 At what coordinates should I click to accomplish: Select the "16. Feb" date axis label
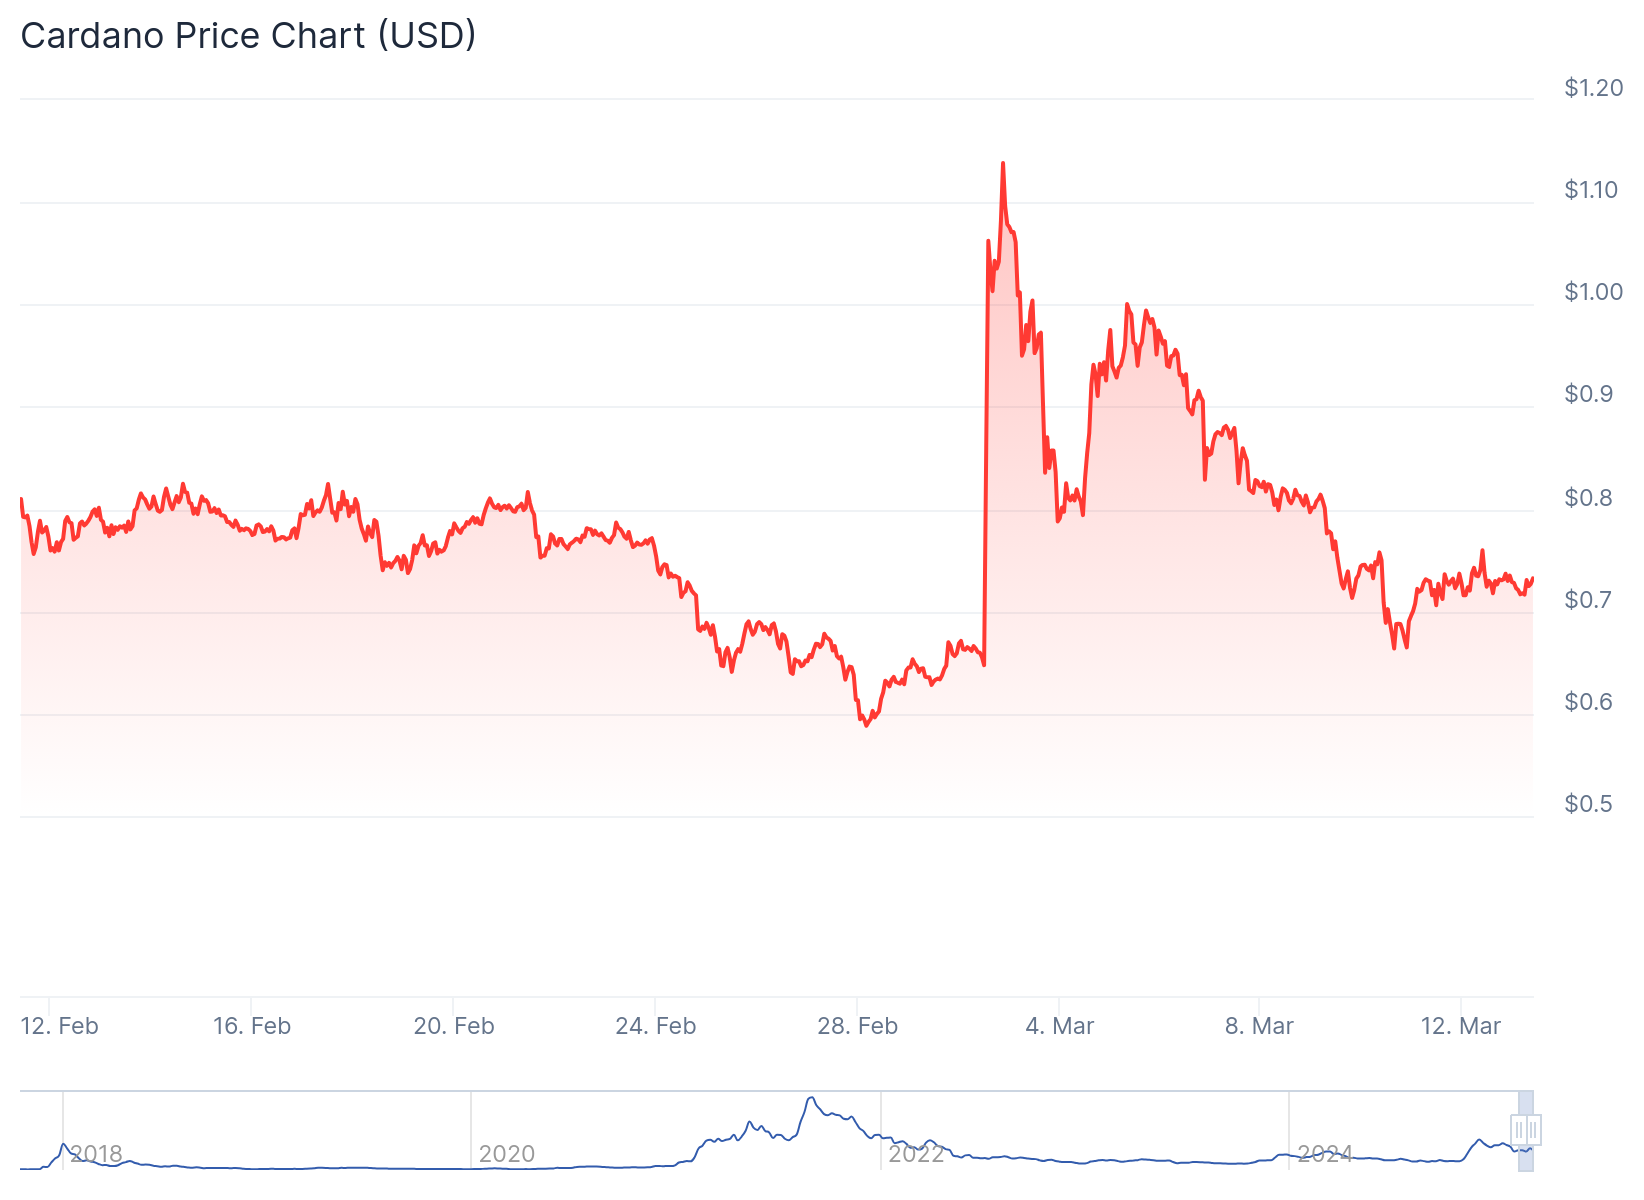(x=252, y=1026)
